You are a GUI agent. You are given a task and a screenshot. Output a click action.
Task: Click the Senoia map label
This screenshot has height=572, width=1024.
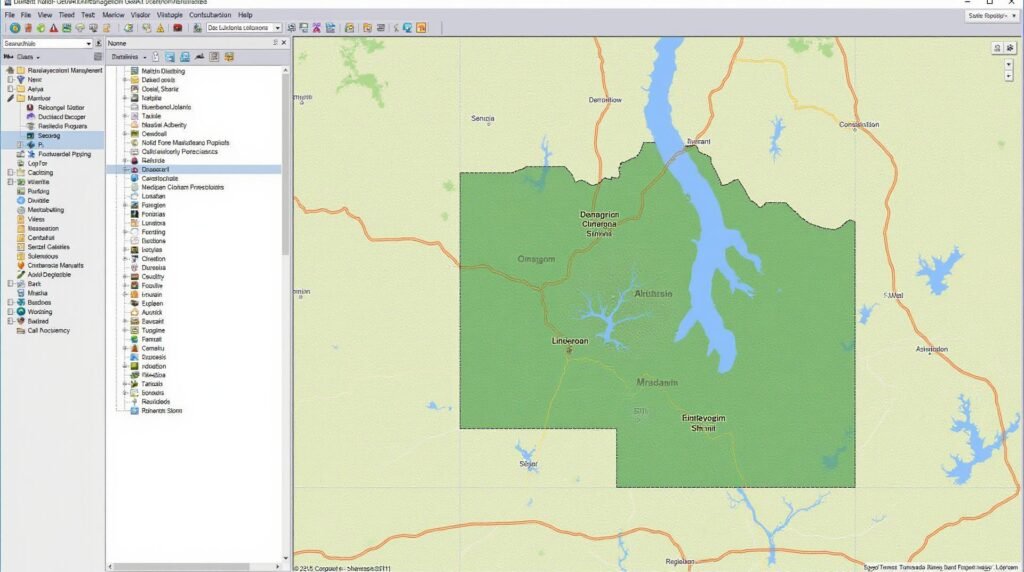483,118
